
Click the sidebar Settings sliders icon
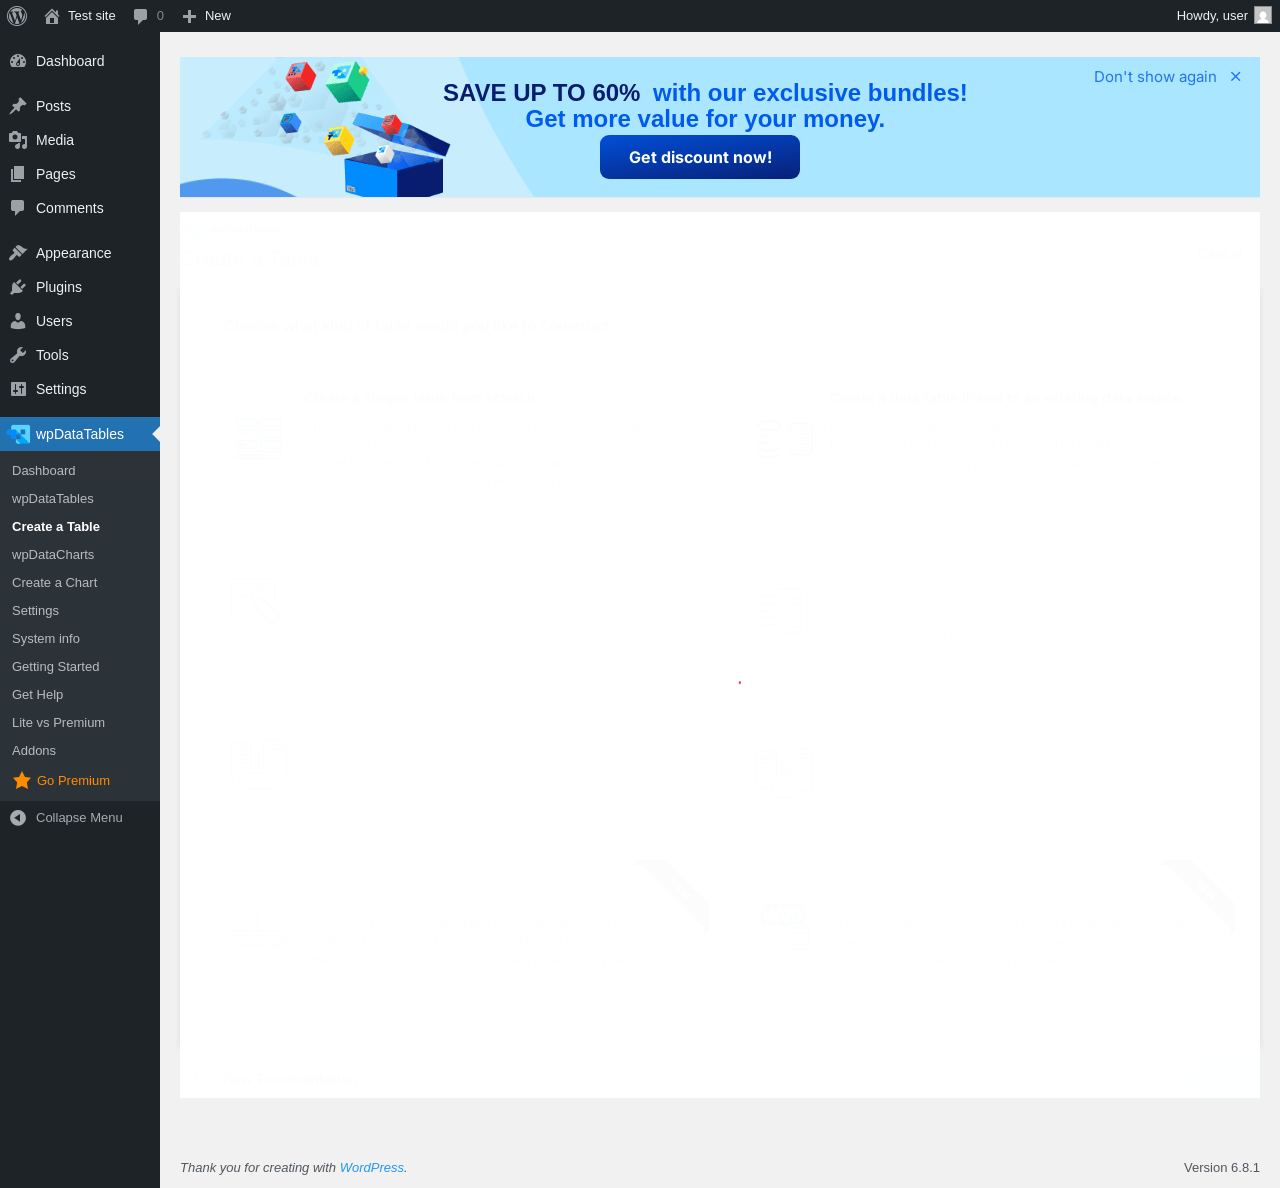tap(18, 389)
